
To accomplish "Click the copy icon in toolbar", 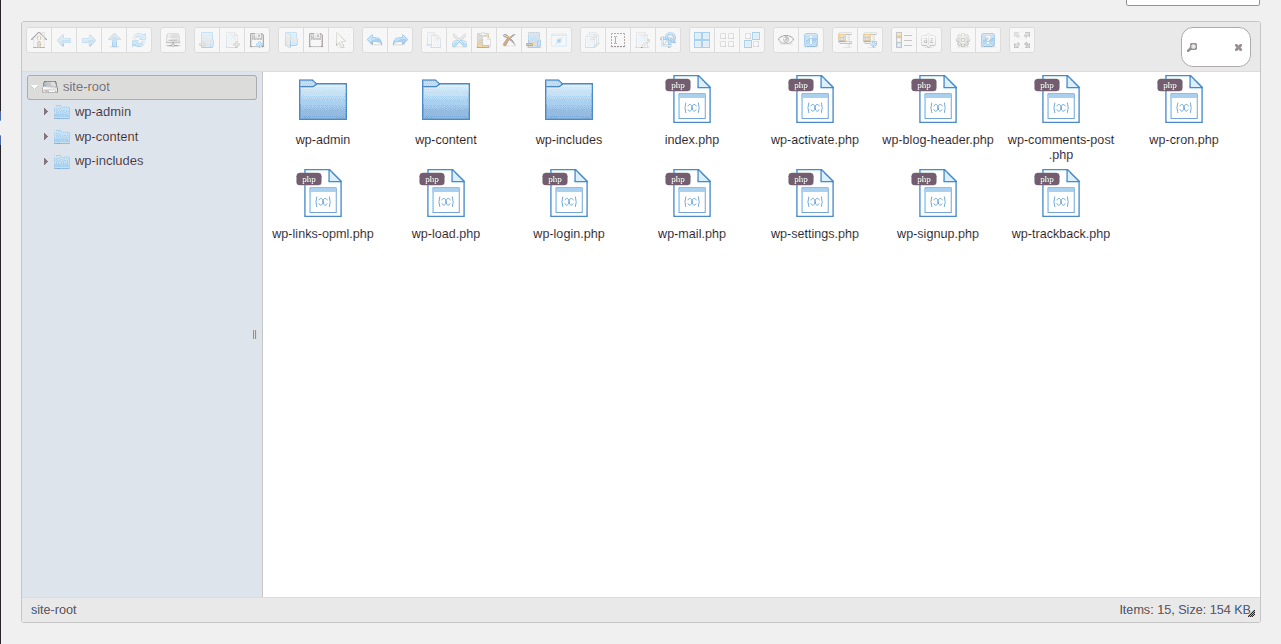I will click(x=434, y=41).
